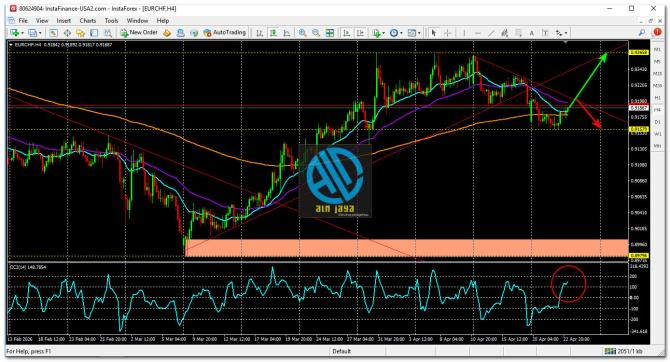
Task: Select the equidistant channel tool
Action: pos(505,33)
